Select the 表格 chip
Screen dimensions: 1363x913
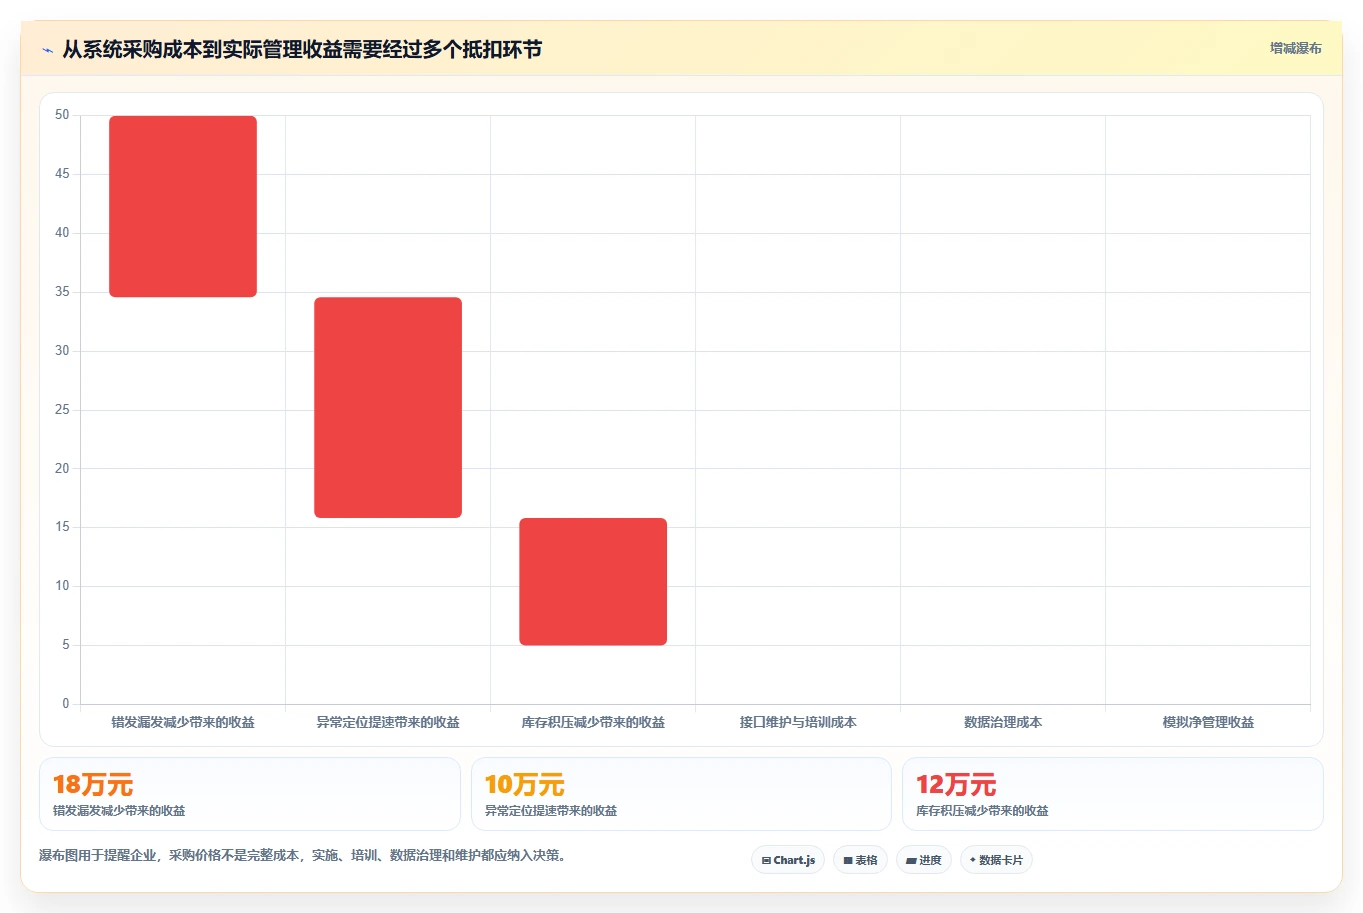point(860,860)
